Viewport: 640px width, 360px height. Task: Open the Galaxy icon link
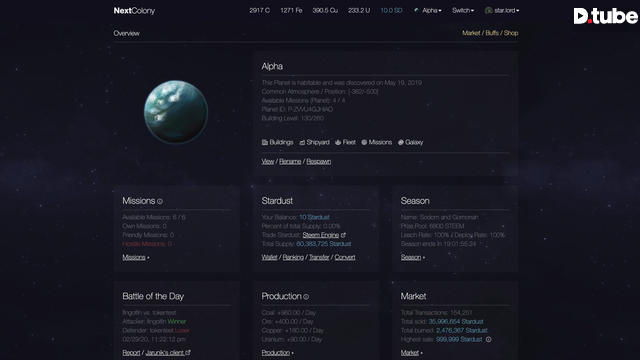coord(411,142)
